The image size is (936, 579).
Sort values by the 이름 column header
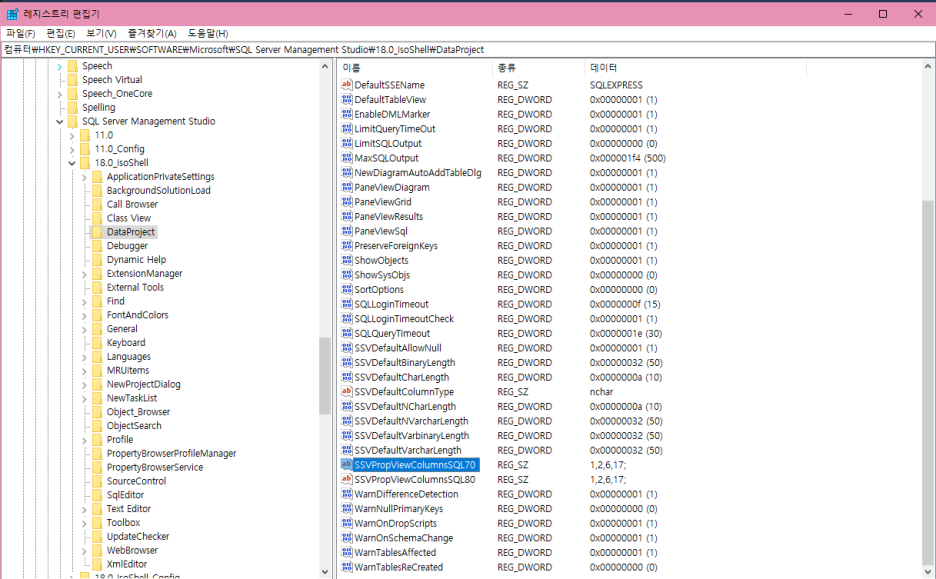pos(415,68)
